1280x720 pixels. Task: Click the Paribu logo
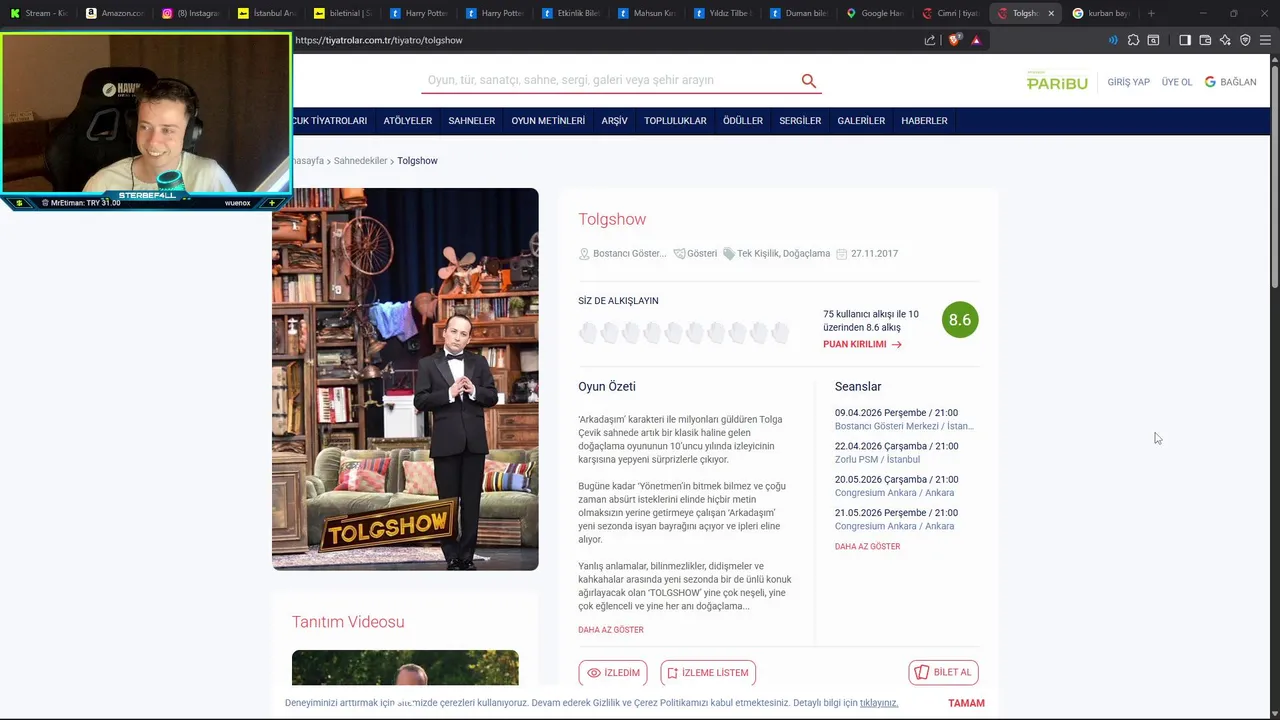tap(1057, 81)
